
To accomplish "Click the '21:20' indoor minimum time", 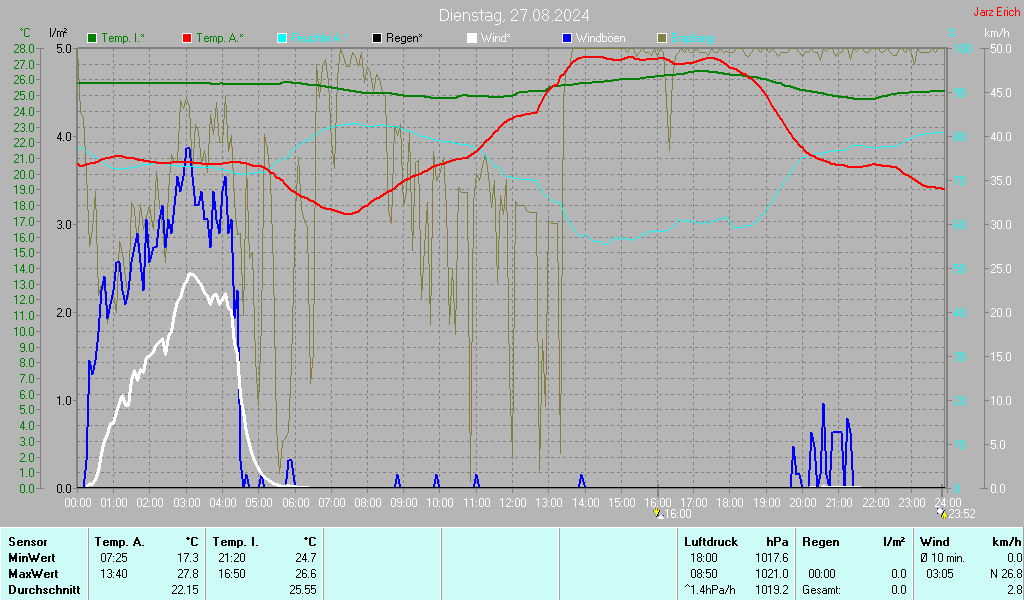I will tap(232, 558).
